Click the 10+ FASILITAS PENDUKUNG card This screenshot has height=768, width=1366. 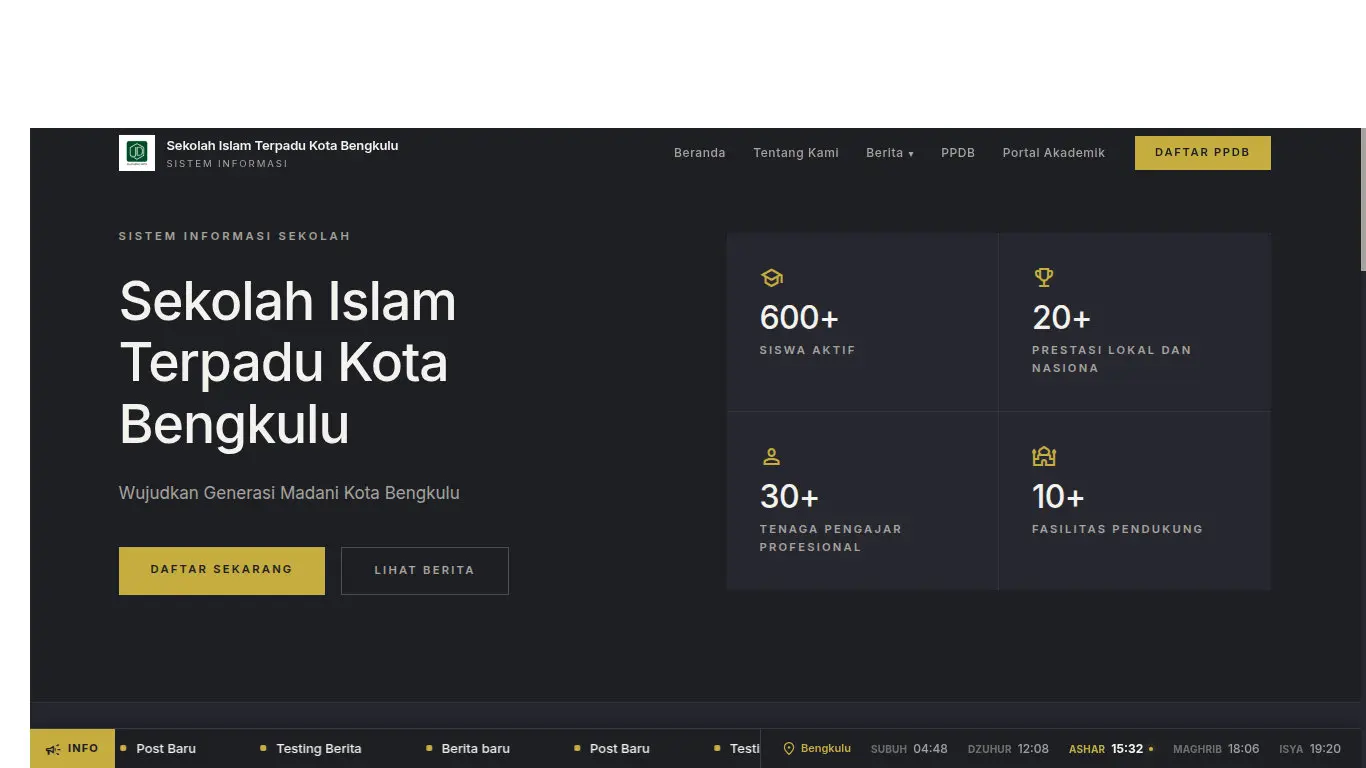1135,501
